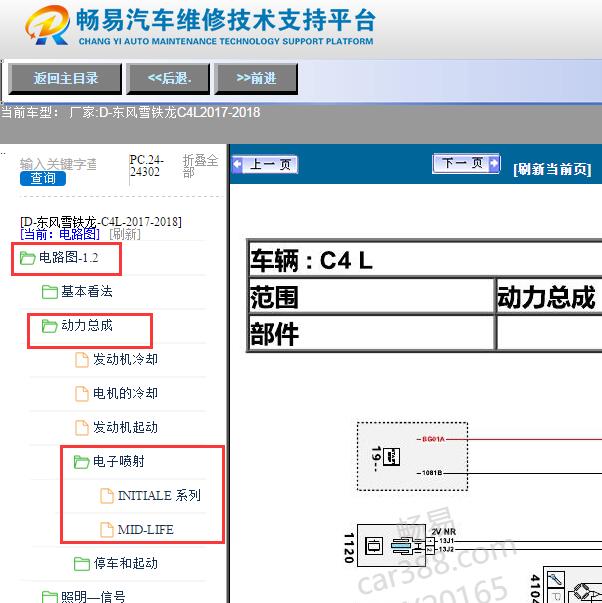Click the [刷新] link in sidebar
Screen dimensions: 602x603
click(125, 234)
